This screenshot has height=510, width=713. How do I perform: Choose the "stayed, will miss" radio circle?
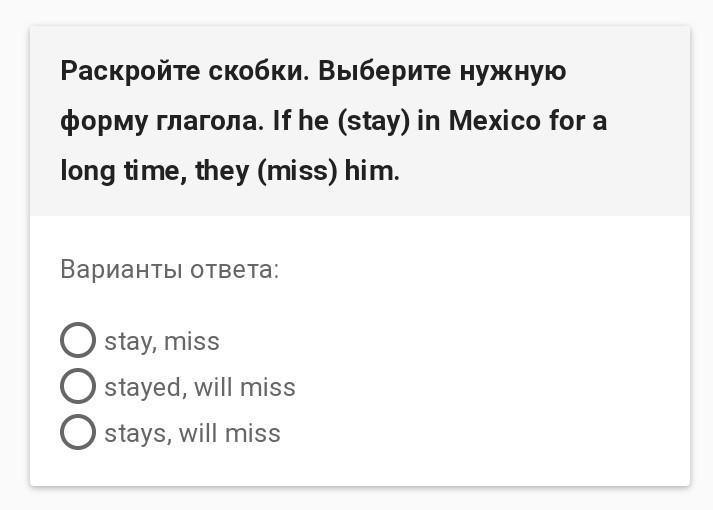tap(78, 386)
